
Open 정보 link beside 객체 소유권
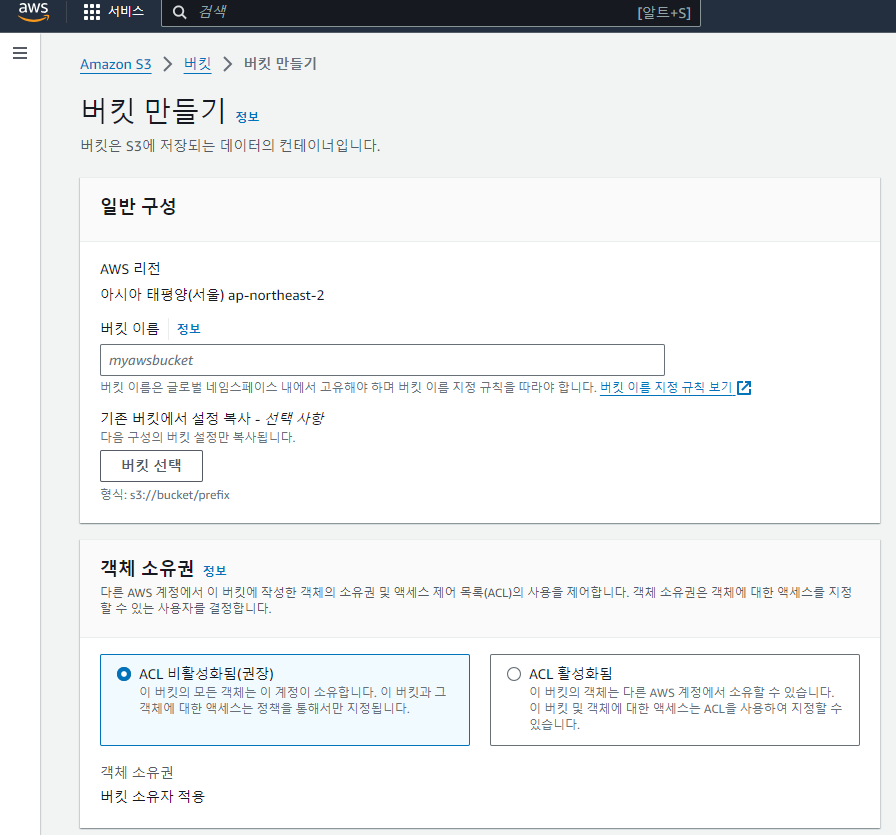(215, 570)
